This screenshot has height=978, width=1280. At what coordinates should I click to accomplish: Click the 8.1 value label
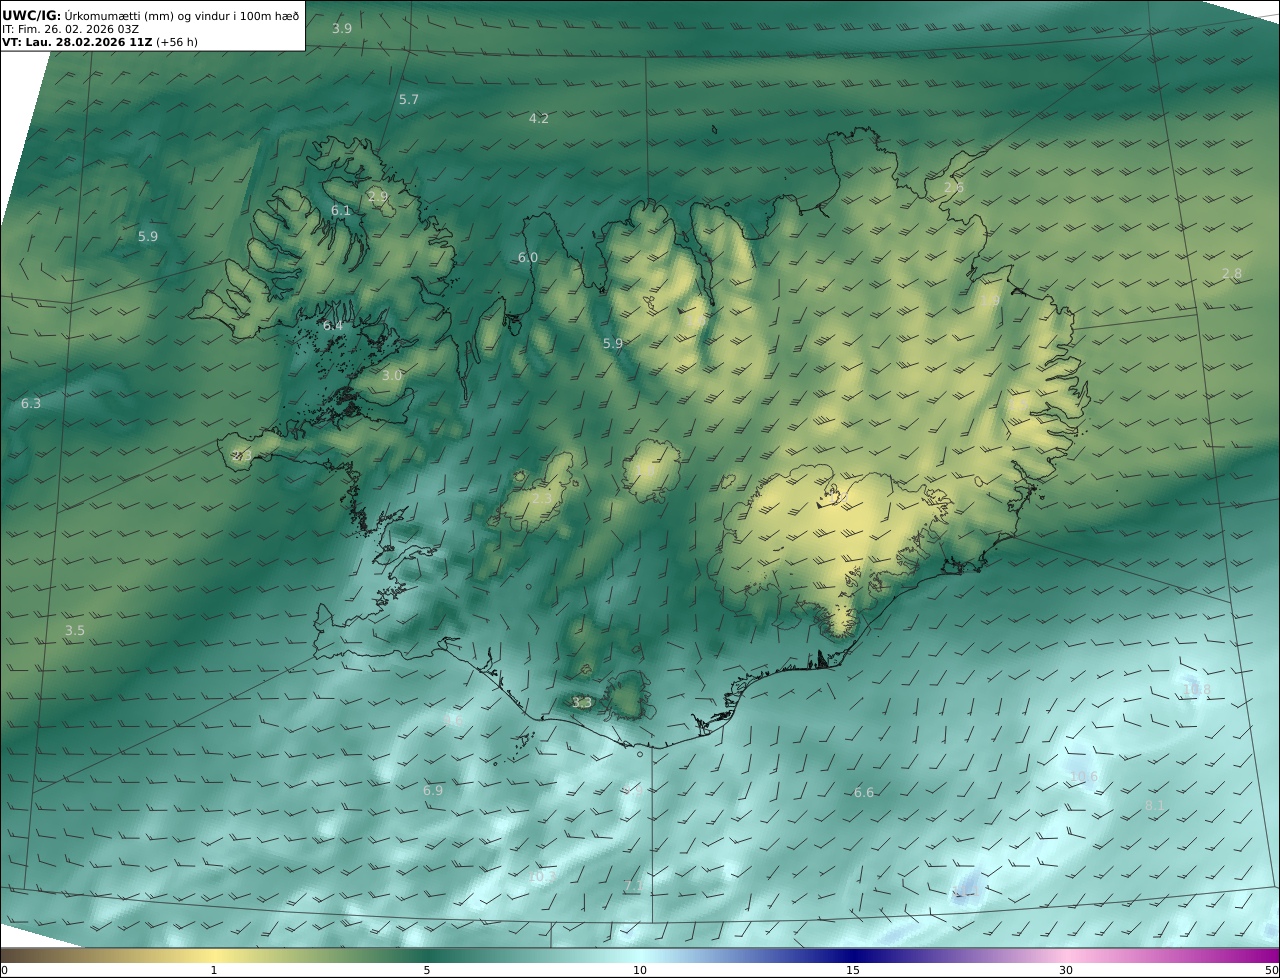pyautogui.click(x=1155, y=806)
